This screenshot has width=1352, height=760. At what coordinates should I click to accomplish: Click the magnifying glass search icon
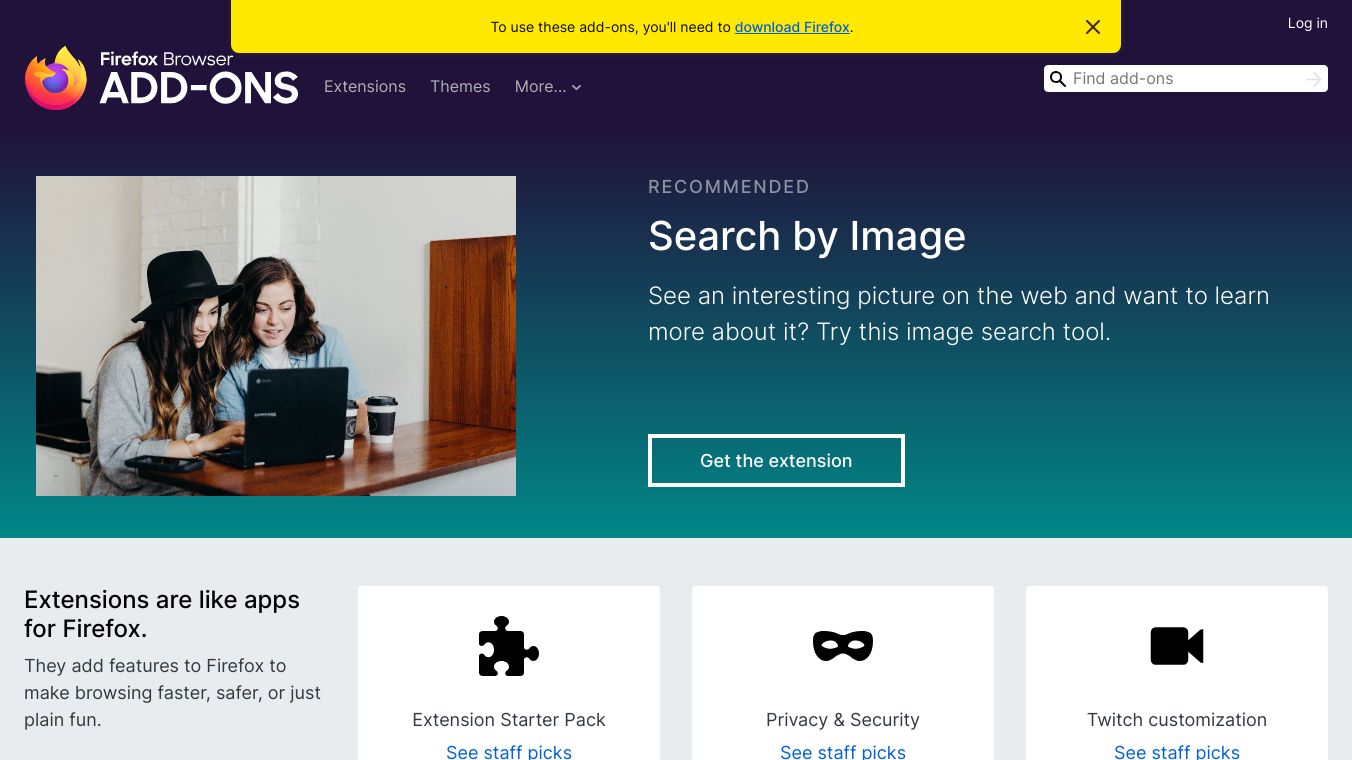coord(1058,79)
